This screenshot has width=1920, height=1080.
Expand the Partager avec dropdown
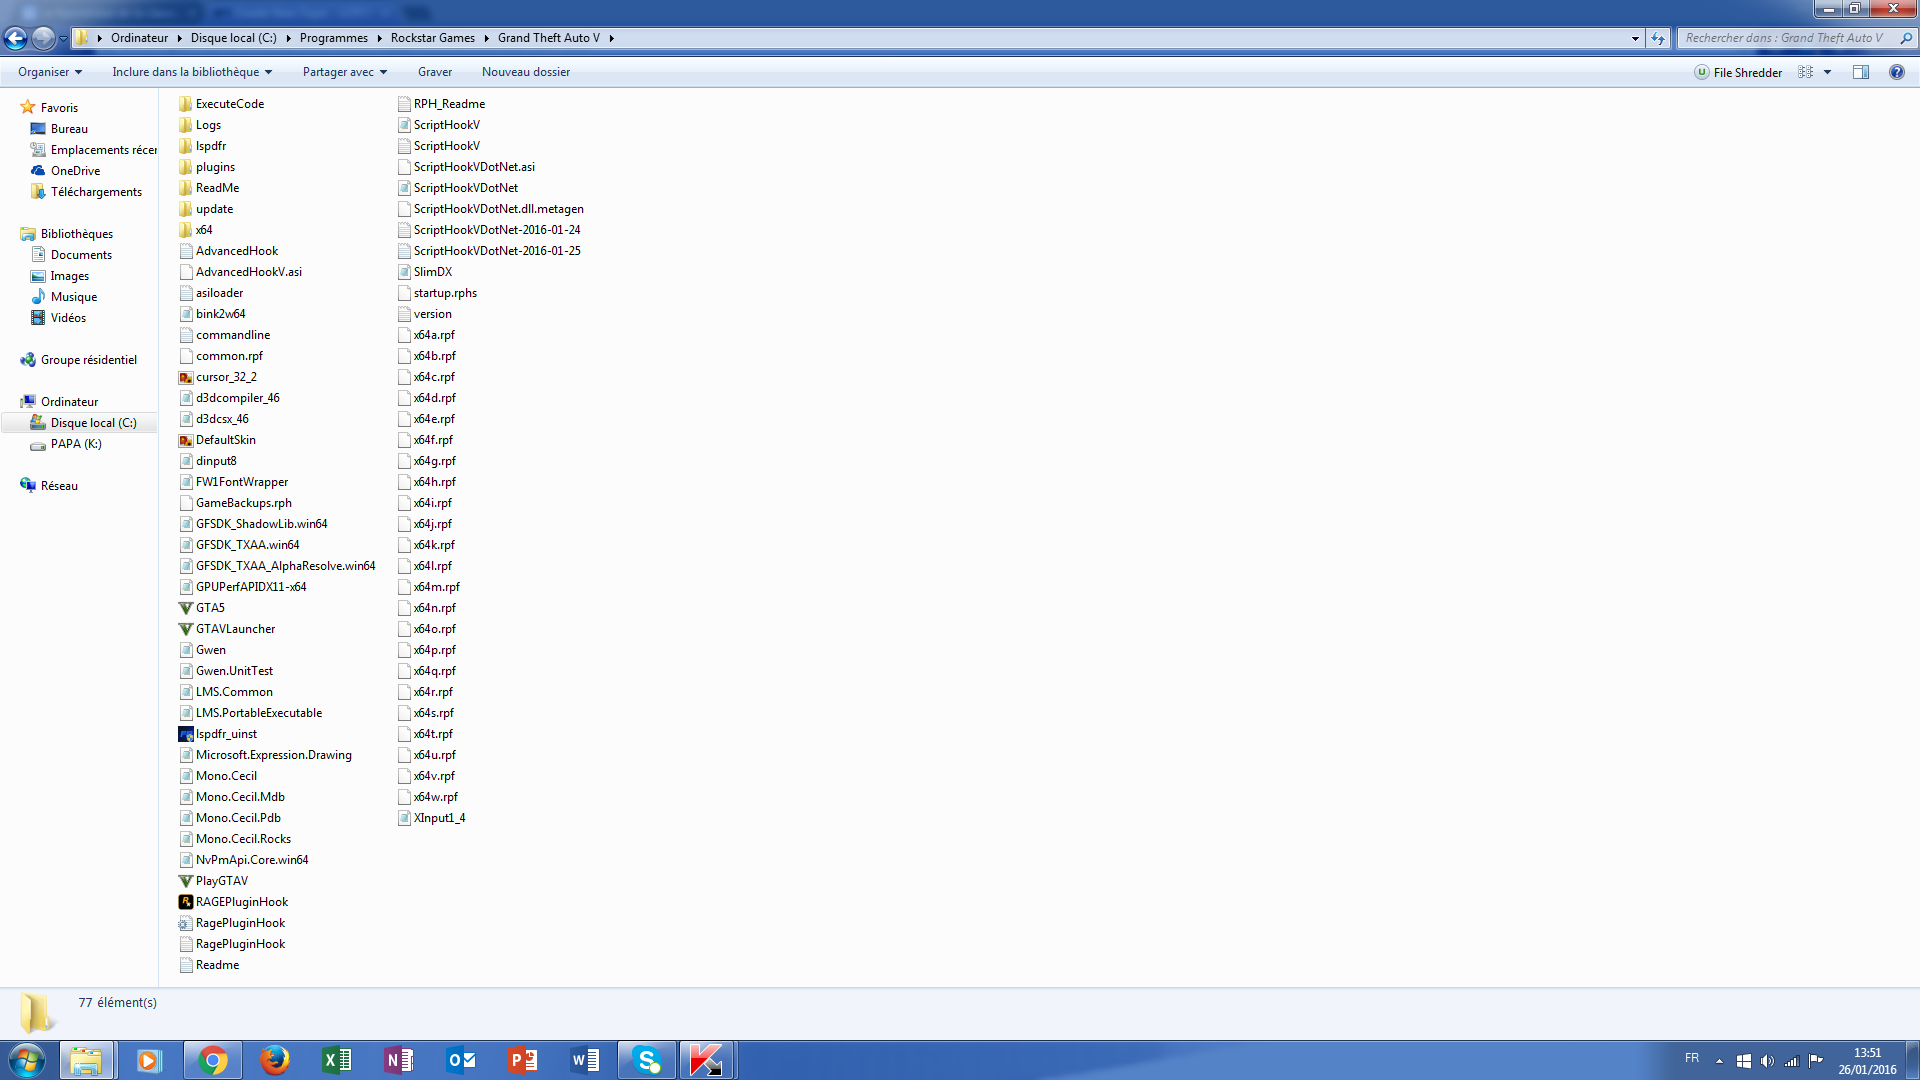344,72
